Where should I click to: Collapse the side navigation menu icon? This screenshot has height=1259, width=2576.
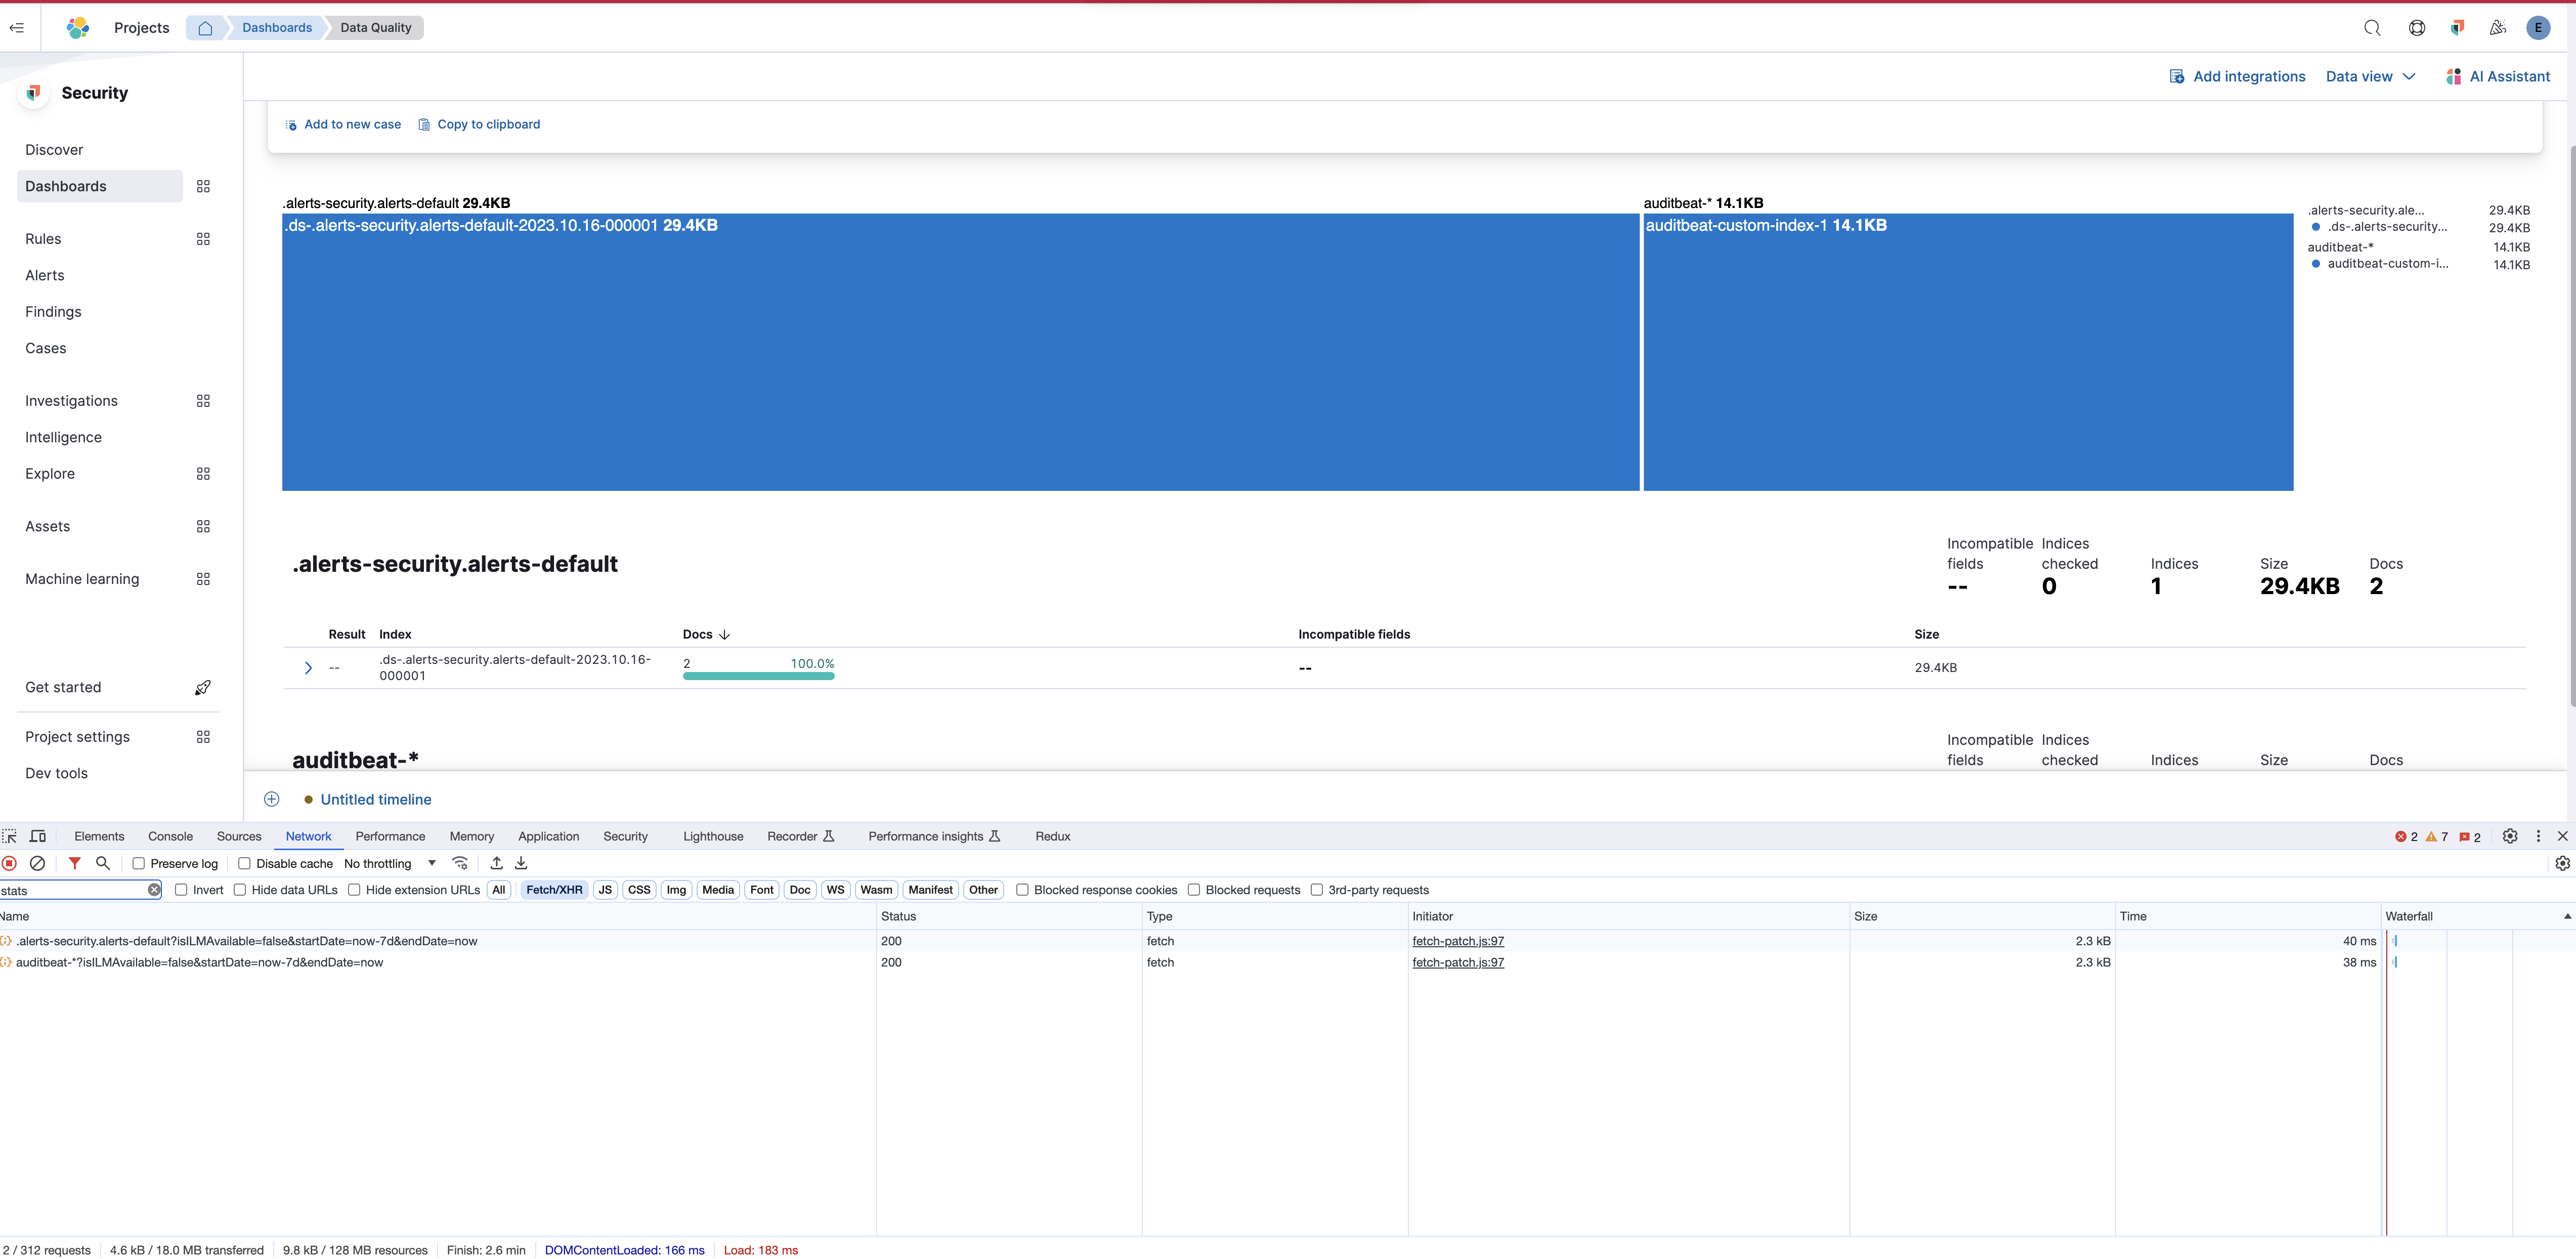tap(17, 28)
